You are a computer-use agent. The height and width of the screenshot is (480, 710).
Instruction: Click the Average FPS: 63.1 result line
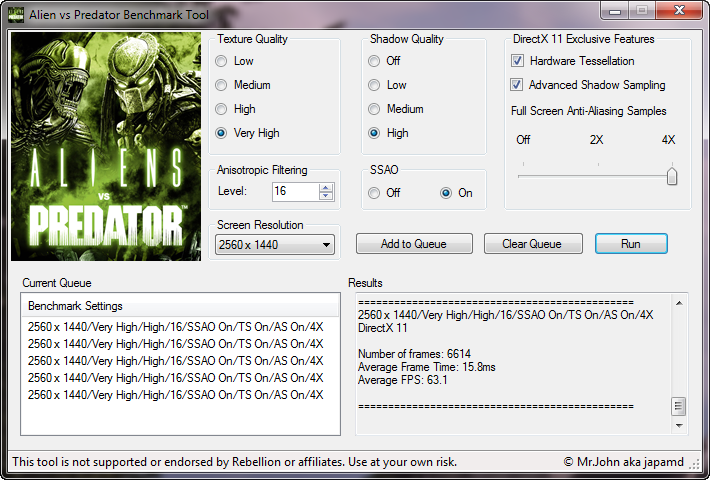point(403,380)
